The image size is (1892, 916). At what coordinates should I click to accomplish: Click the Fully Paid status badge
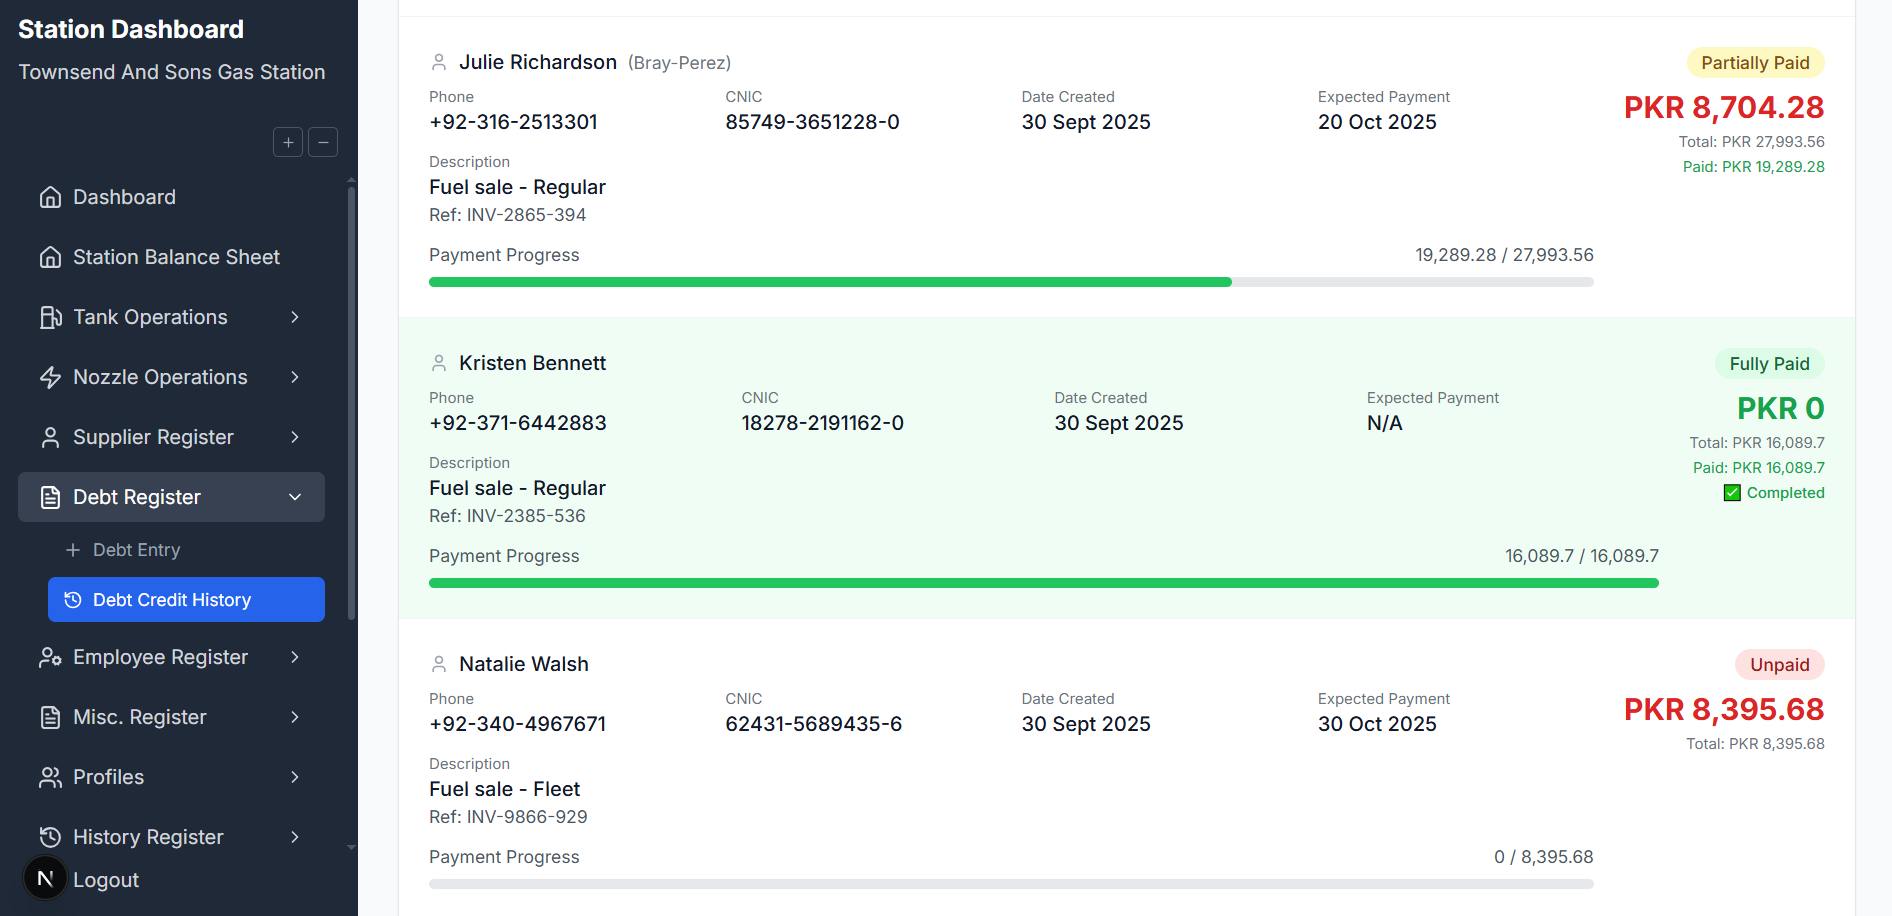click(1769, 363)
